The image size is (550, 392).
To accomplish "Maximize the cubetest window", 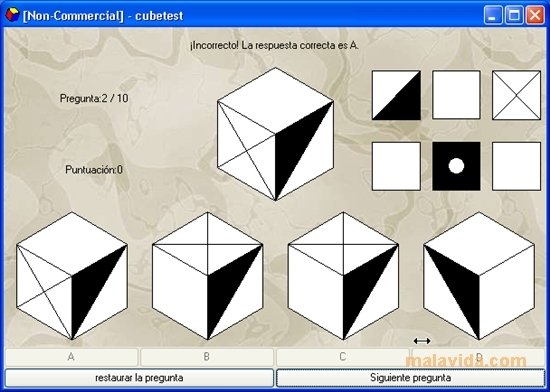I will click(x=514, y=15).
